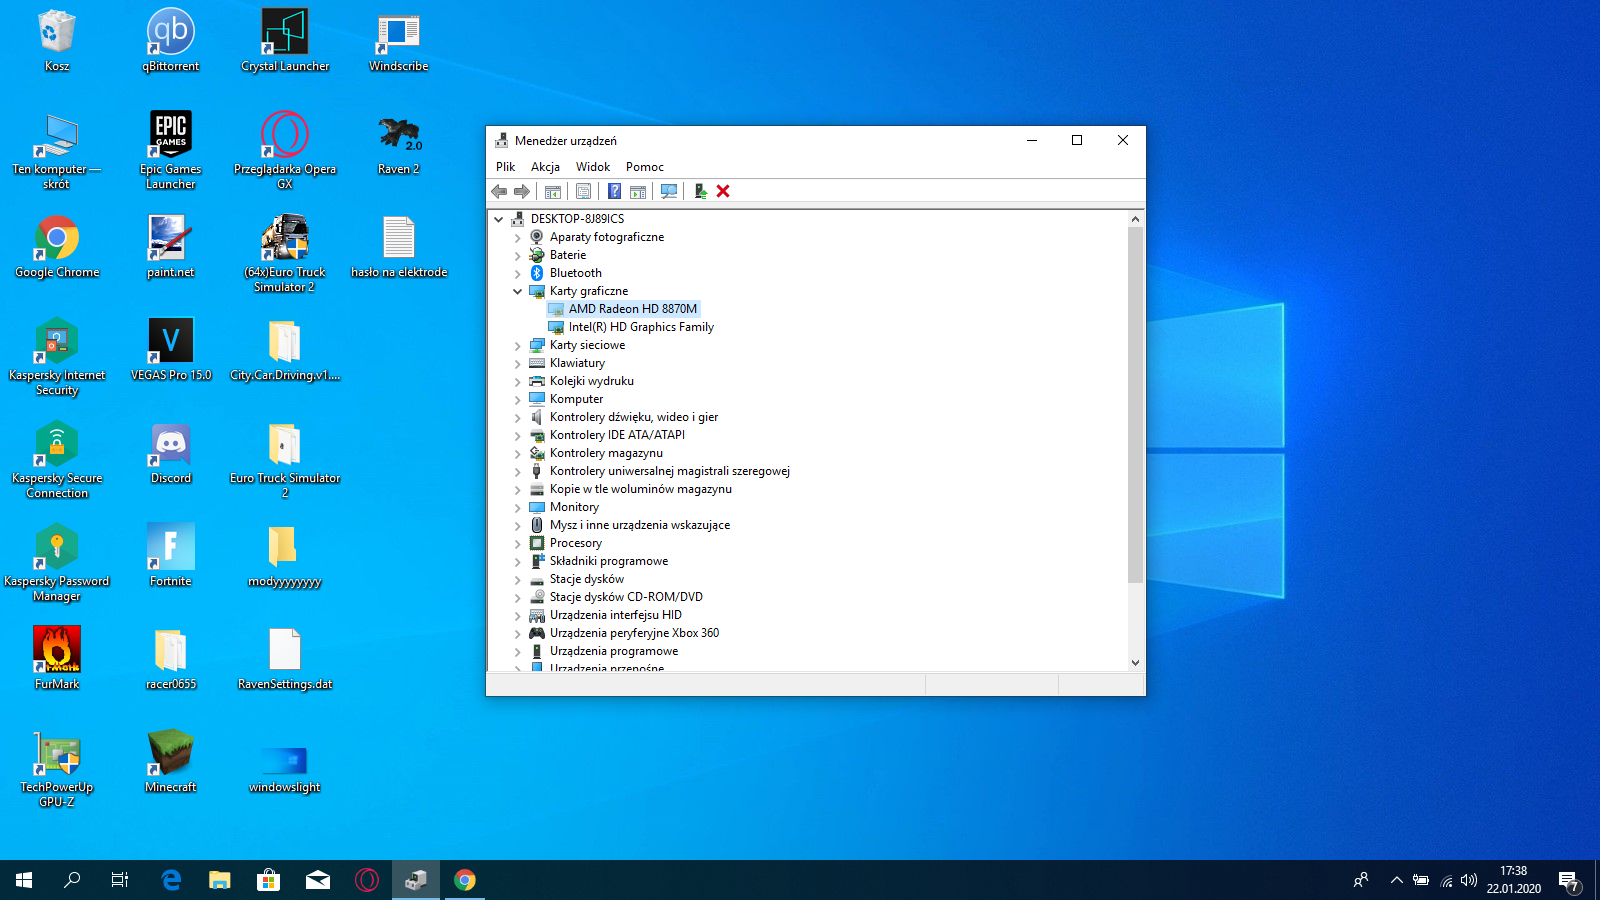Select the Kaspersky Internet Security desktop icon
The width and height of the screenshot is (1600, 900).
tap(57, 356)
